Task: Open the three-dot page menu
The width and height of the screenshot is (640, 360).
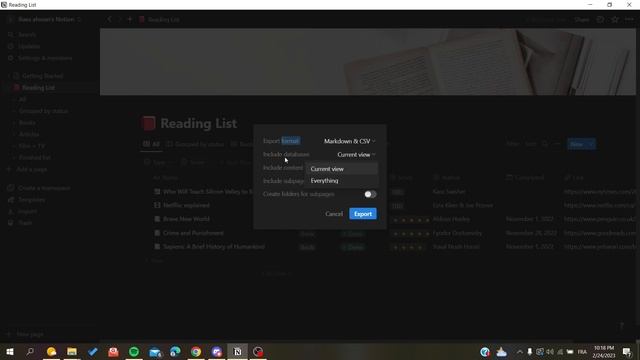Action: click(629, 20)
